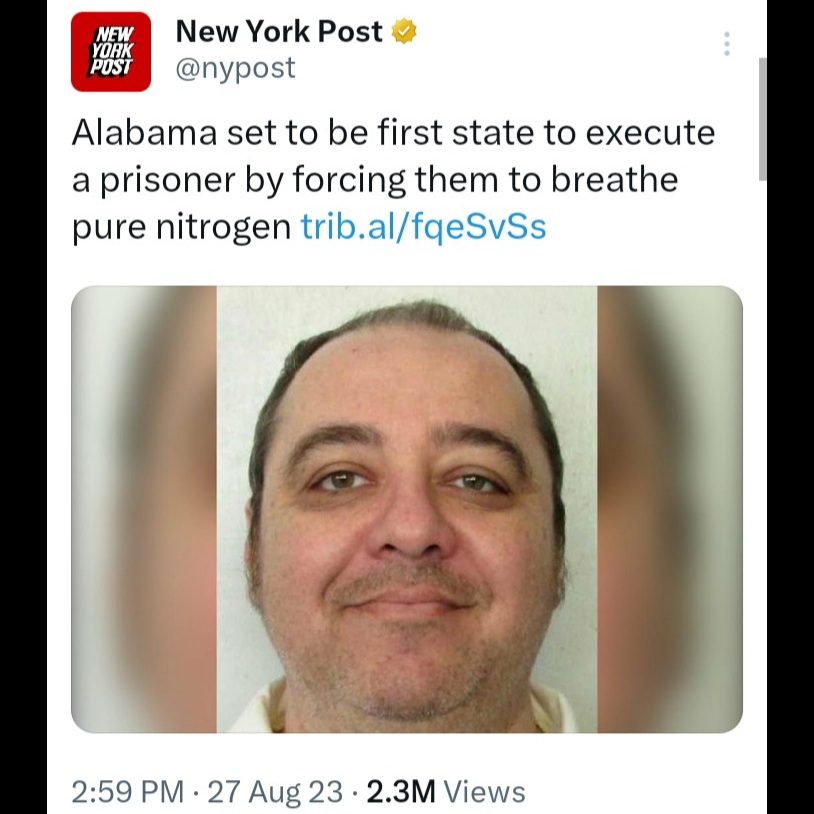Open the man's photo in the tweet
This screenshot has width=814, height=814.
coord(406,509)
